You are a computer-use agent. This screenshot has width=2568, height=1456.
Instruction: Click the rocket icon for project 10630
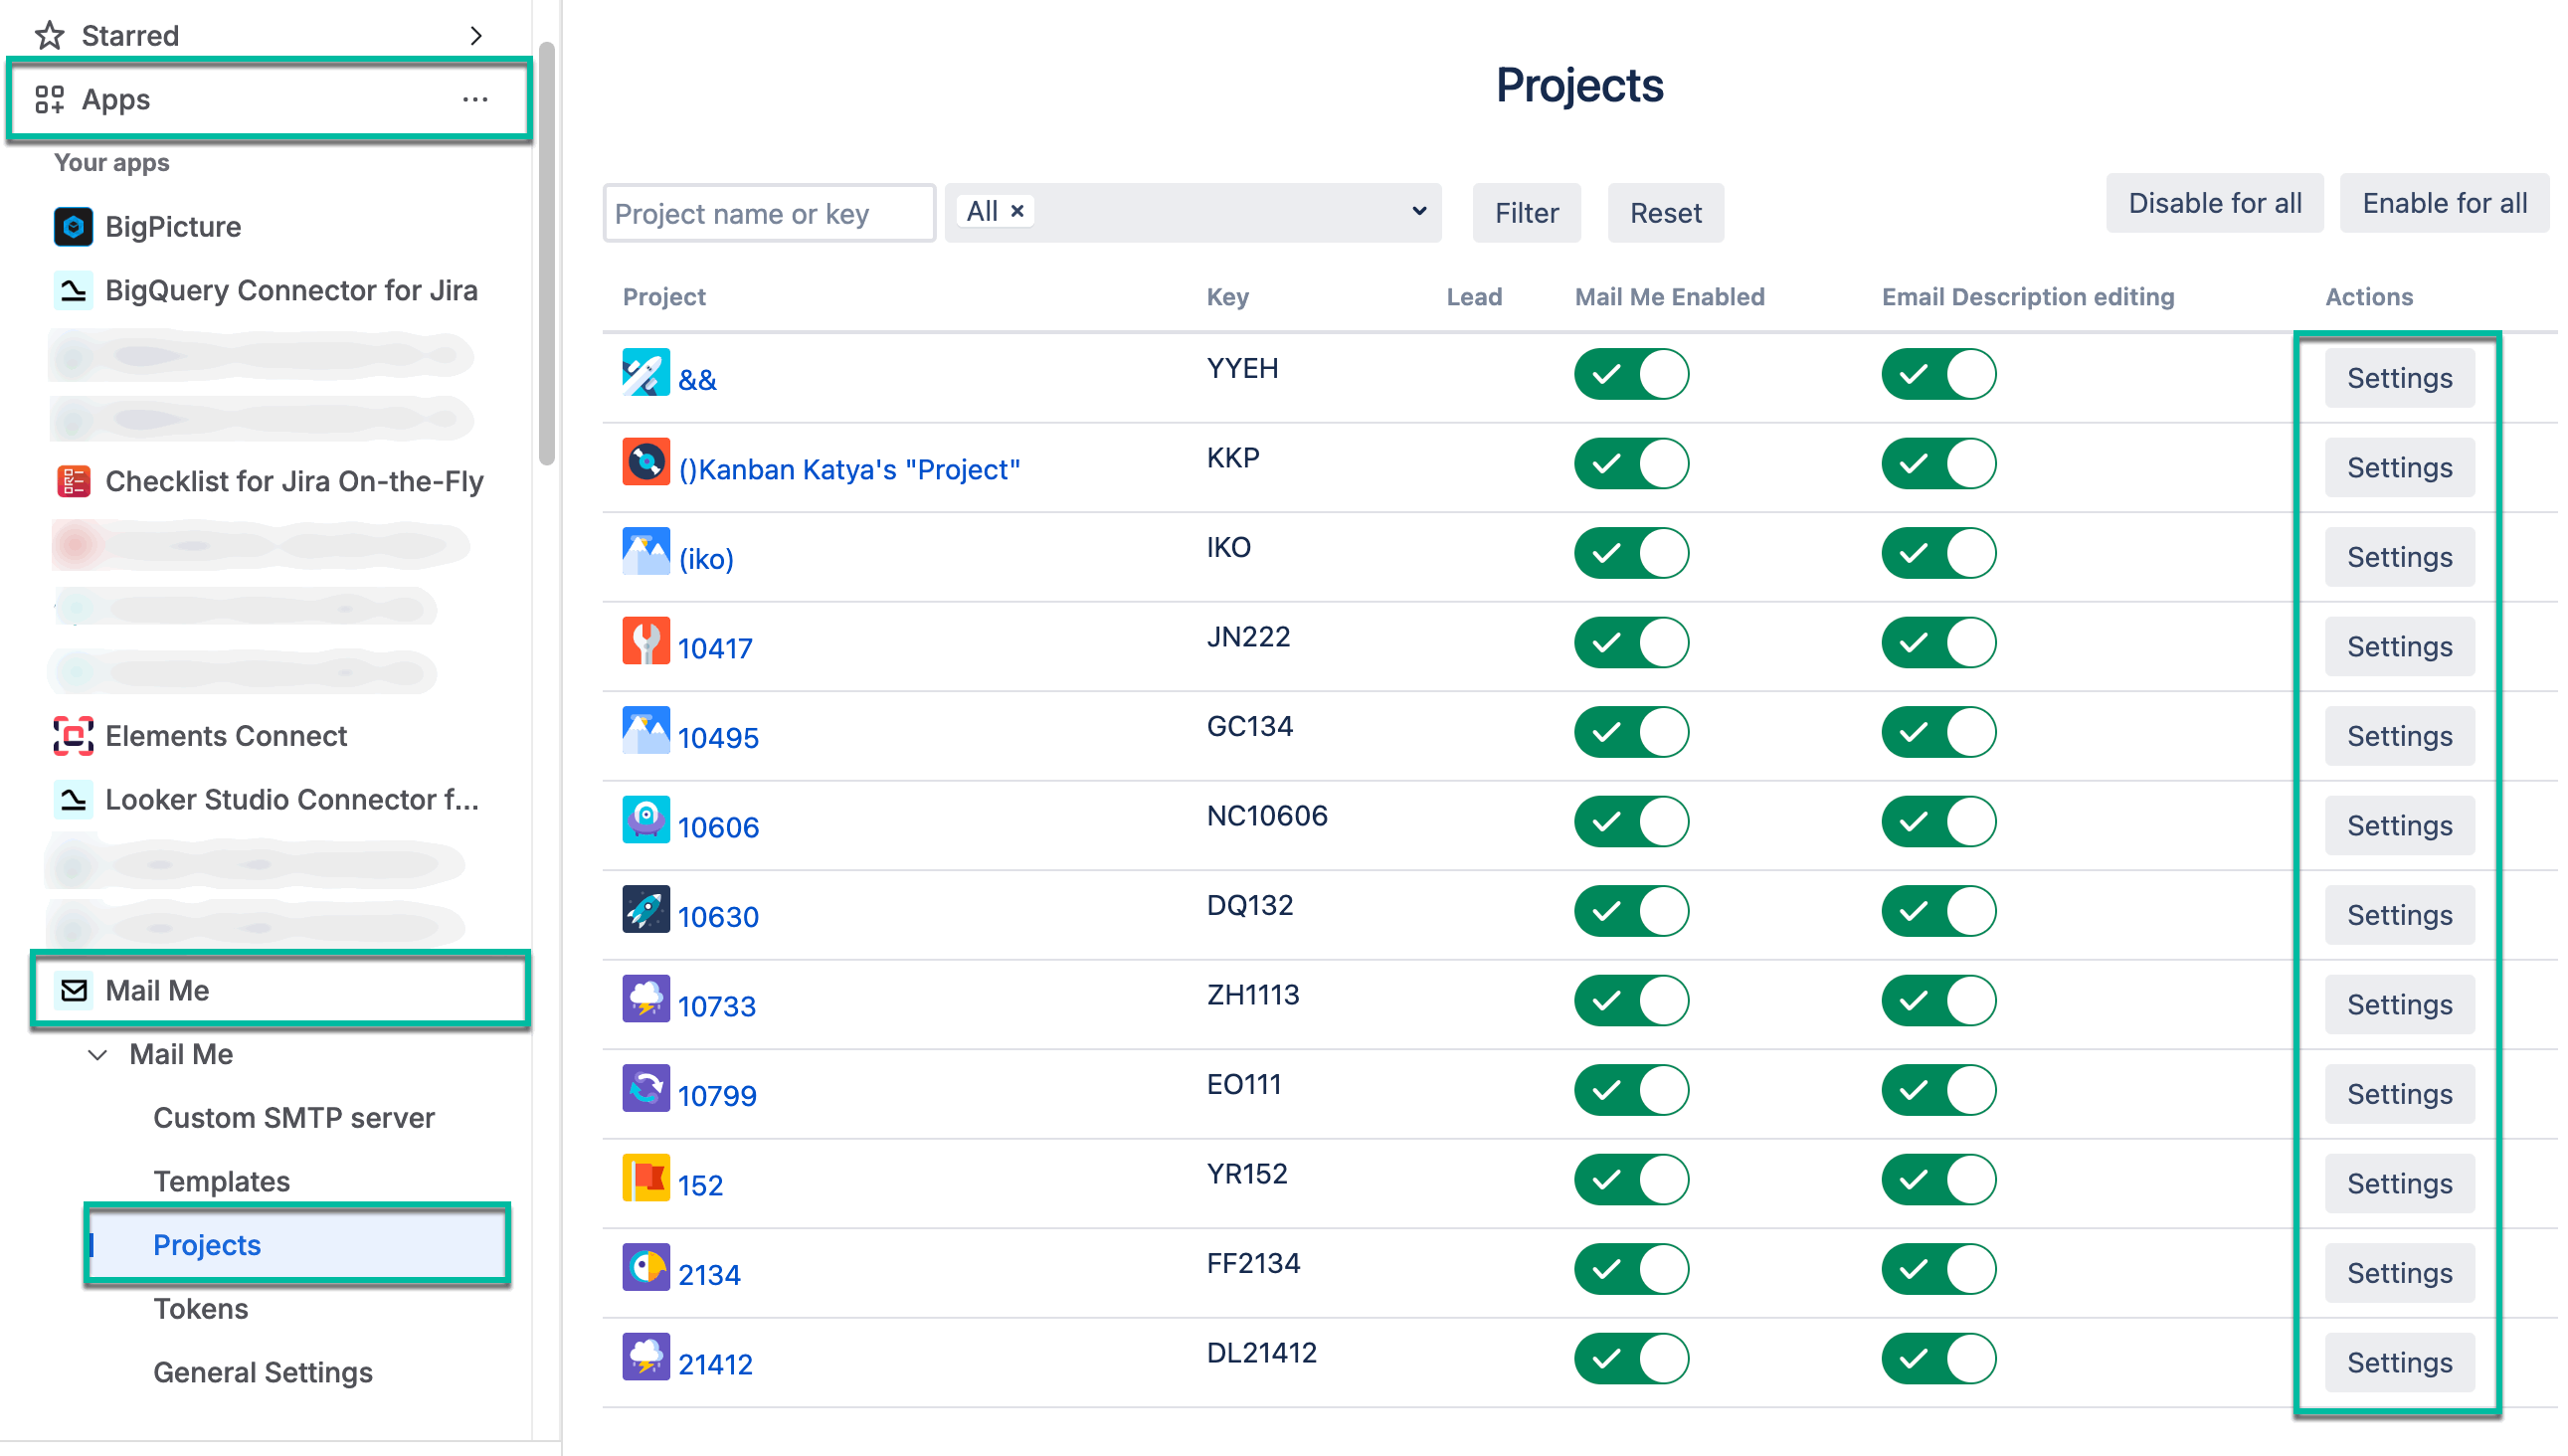(646, 909)
